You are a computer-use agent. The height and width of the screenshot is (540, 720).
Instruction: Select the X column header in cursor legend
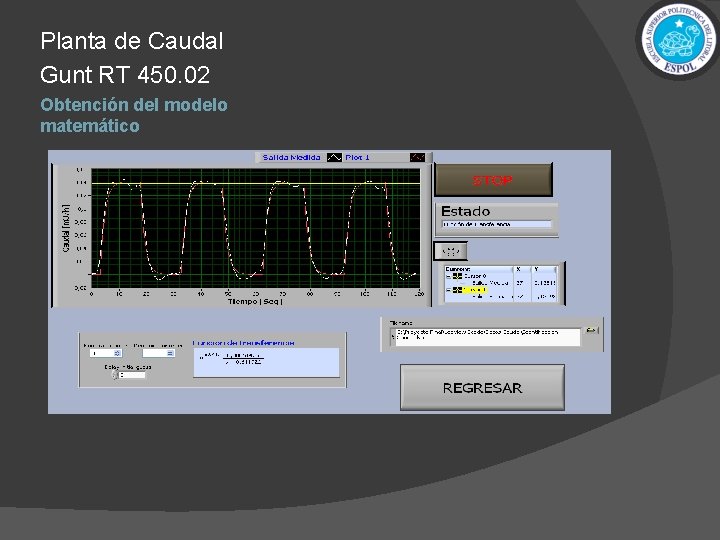coord(521,269)
